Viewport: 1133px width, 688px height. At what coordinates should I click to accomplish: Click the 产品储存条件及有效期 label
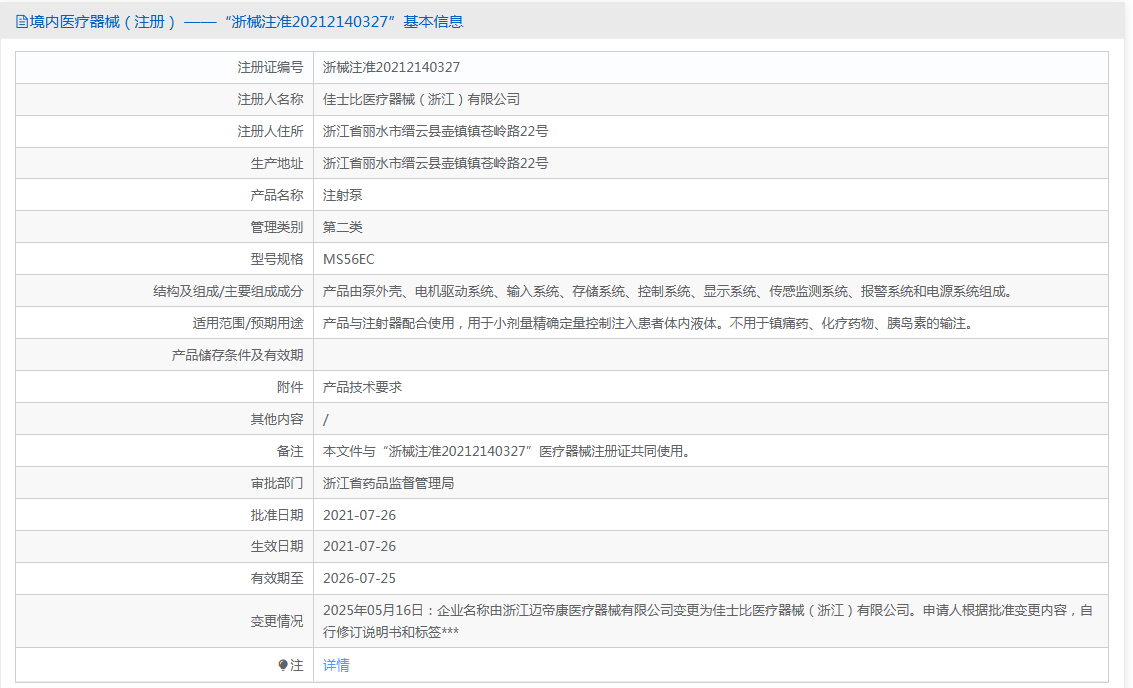tap(237, 355)
